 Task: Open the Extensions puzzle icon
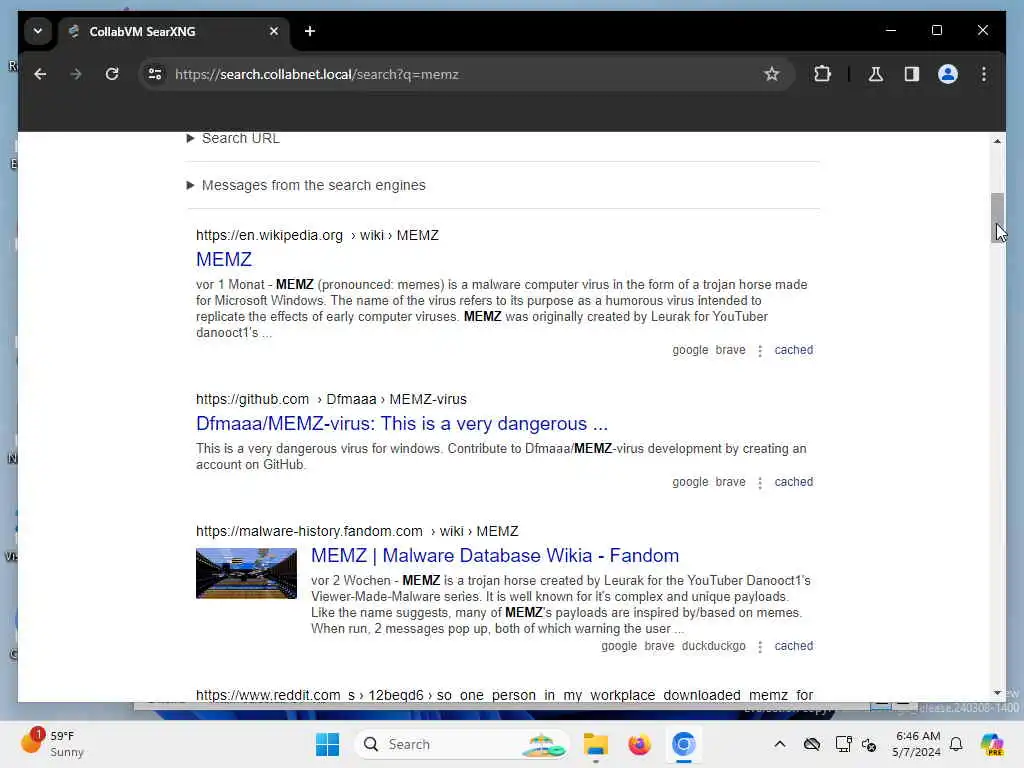click(822, 74)
